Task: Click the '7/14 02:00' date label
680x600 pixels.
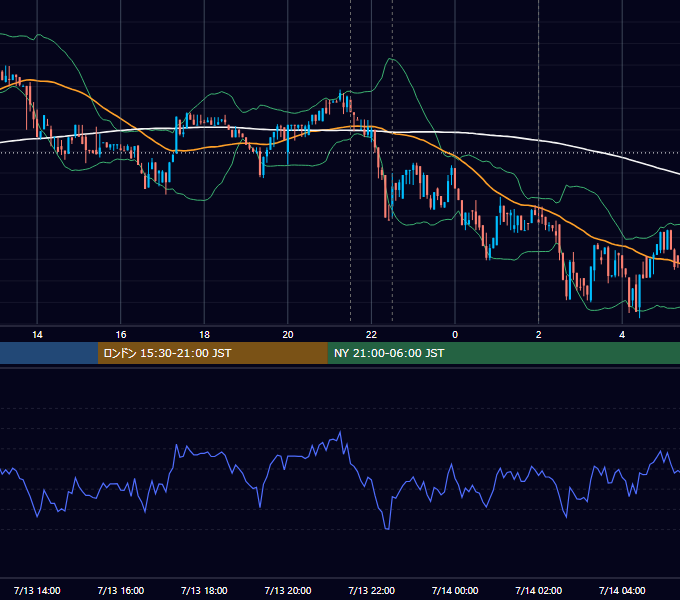Action: pos(539,590)
